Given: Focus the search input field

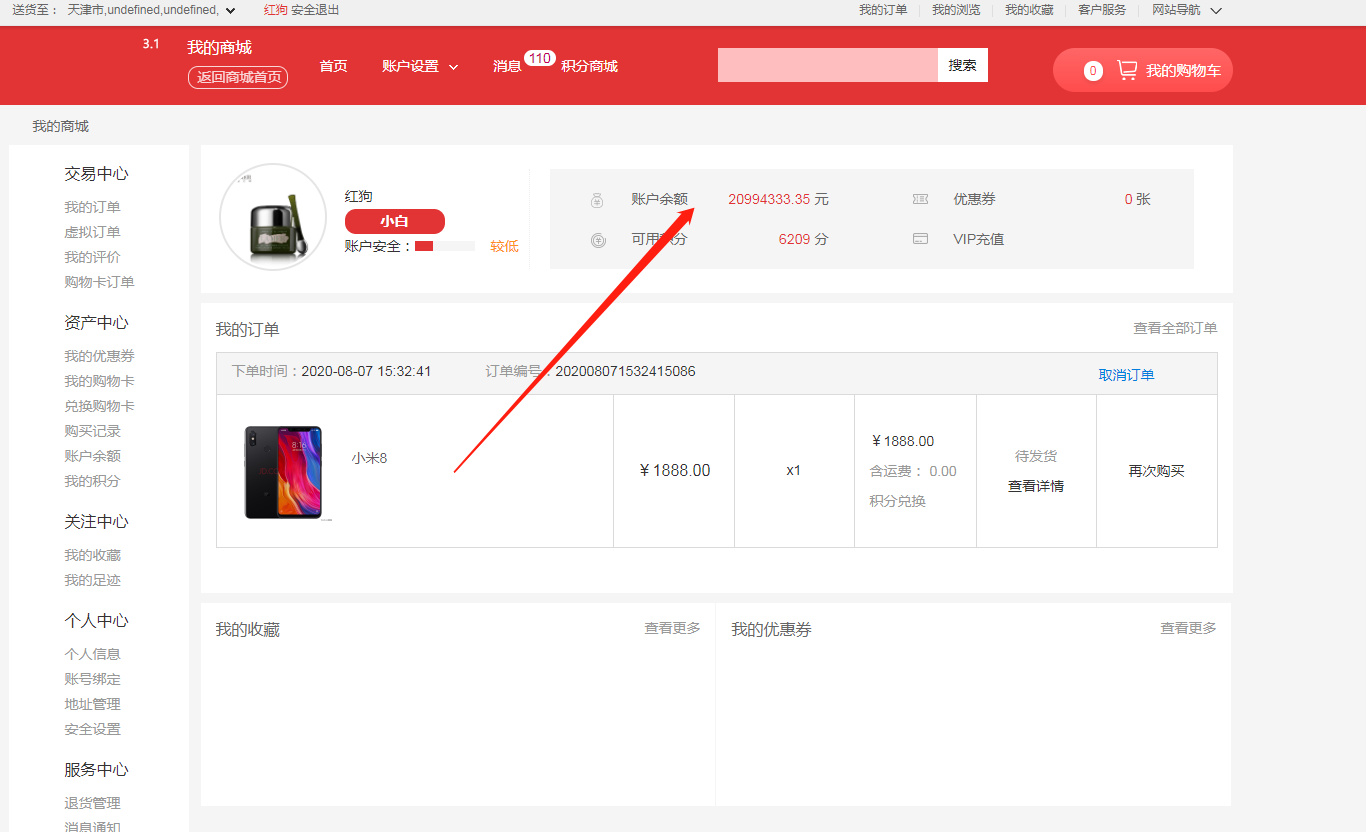Looking at the screenshot, I should 827,65.
